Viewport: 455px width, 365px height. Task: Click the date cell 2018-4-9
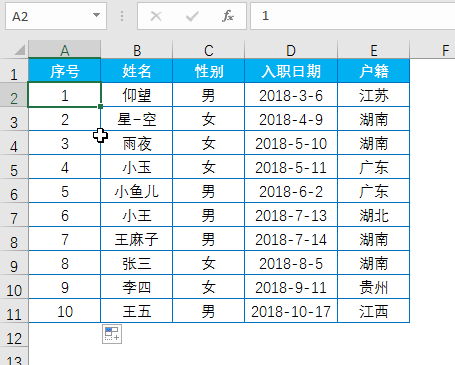pyautogui.click(x=291, y=119)
